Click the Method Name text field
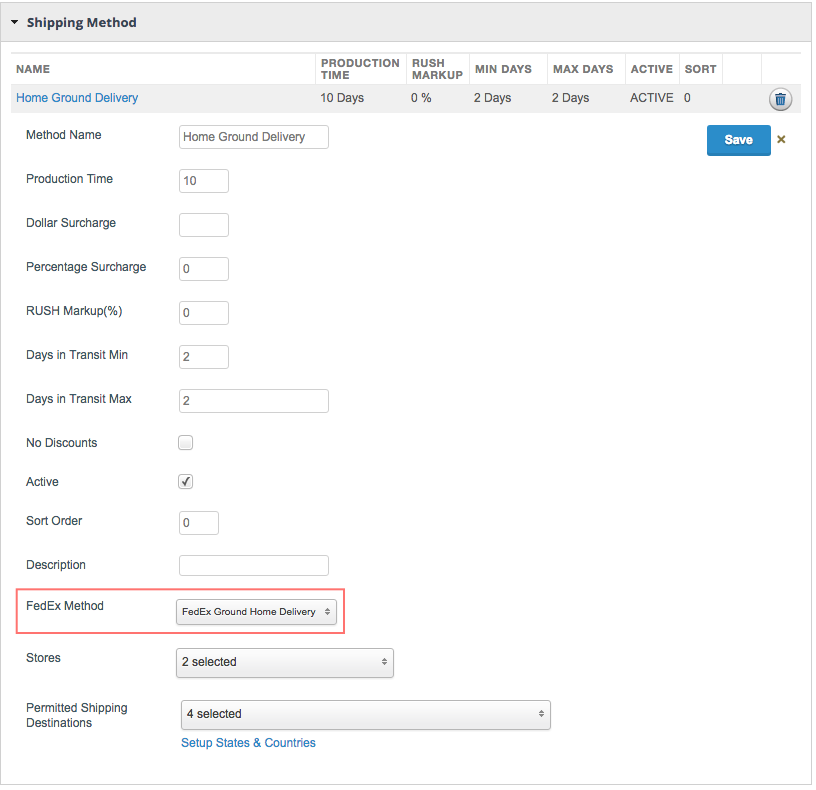Viewport: 816px width, 790px height. point(253,137)
